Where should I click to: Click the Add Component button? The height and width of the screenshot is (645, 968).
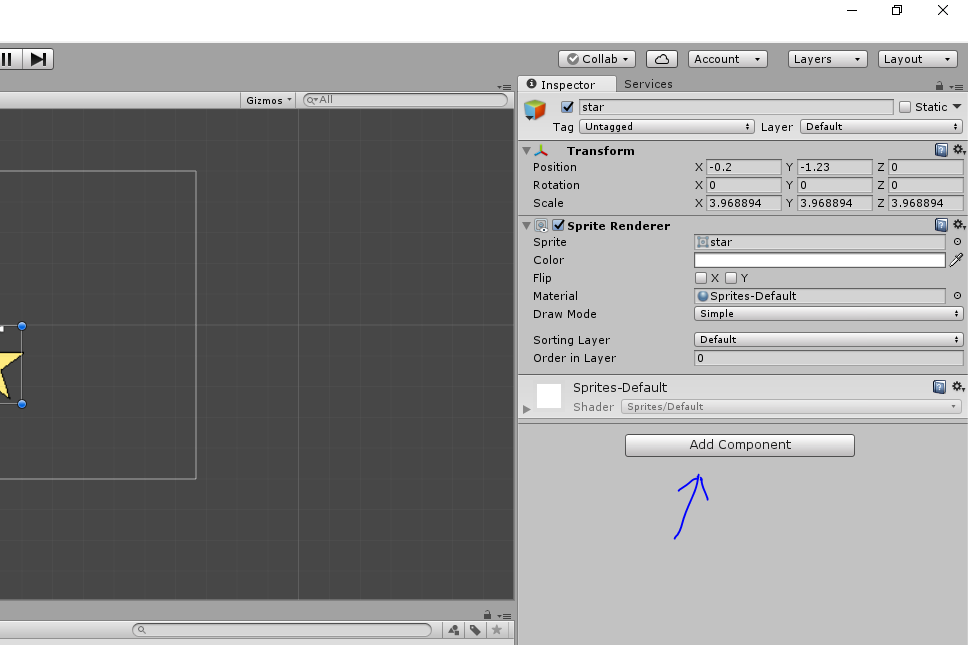tap(740, 445)
